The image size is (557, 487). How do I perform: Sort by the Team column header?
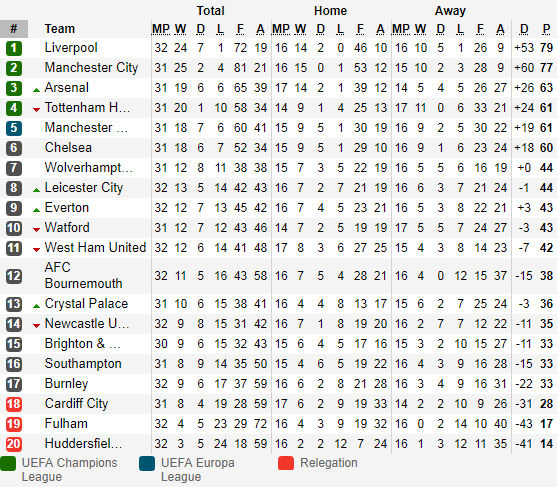[60, 29]
